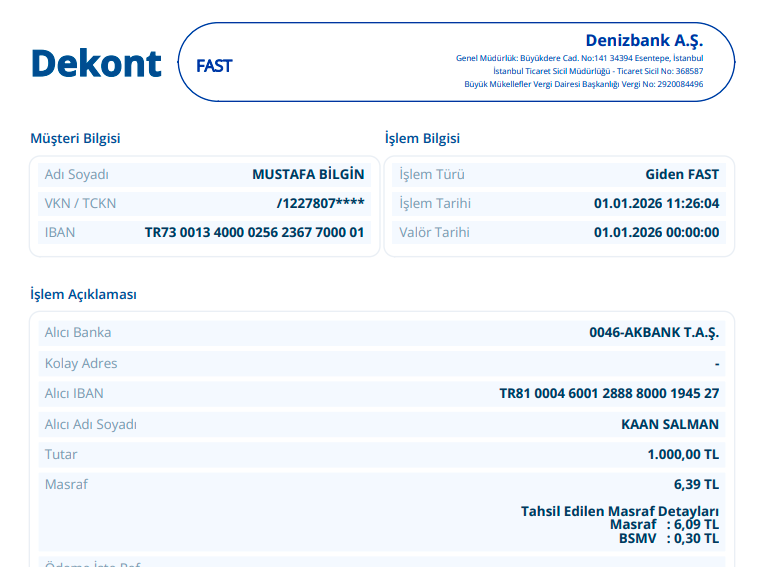Click the Dekont title text

[96, 63]
